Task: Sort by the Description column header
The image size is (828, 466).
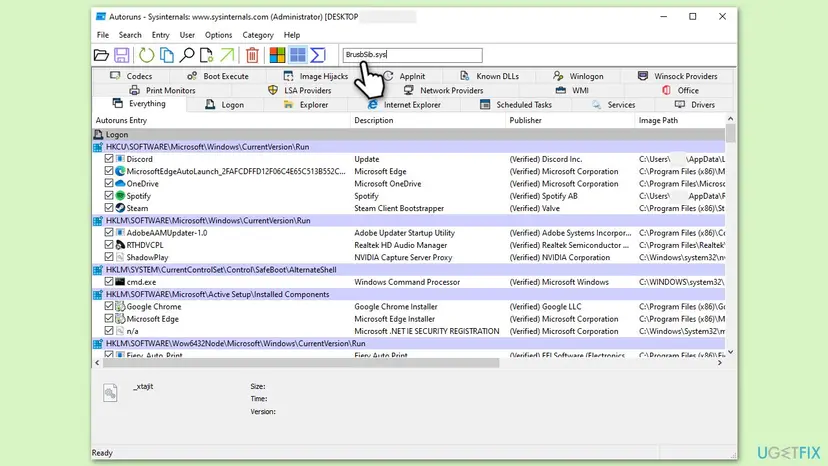Action: pos(428,120)
